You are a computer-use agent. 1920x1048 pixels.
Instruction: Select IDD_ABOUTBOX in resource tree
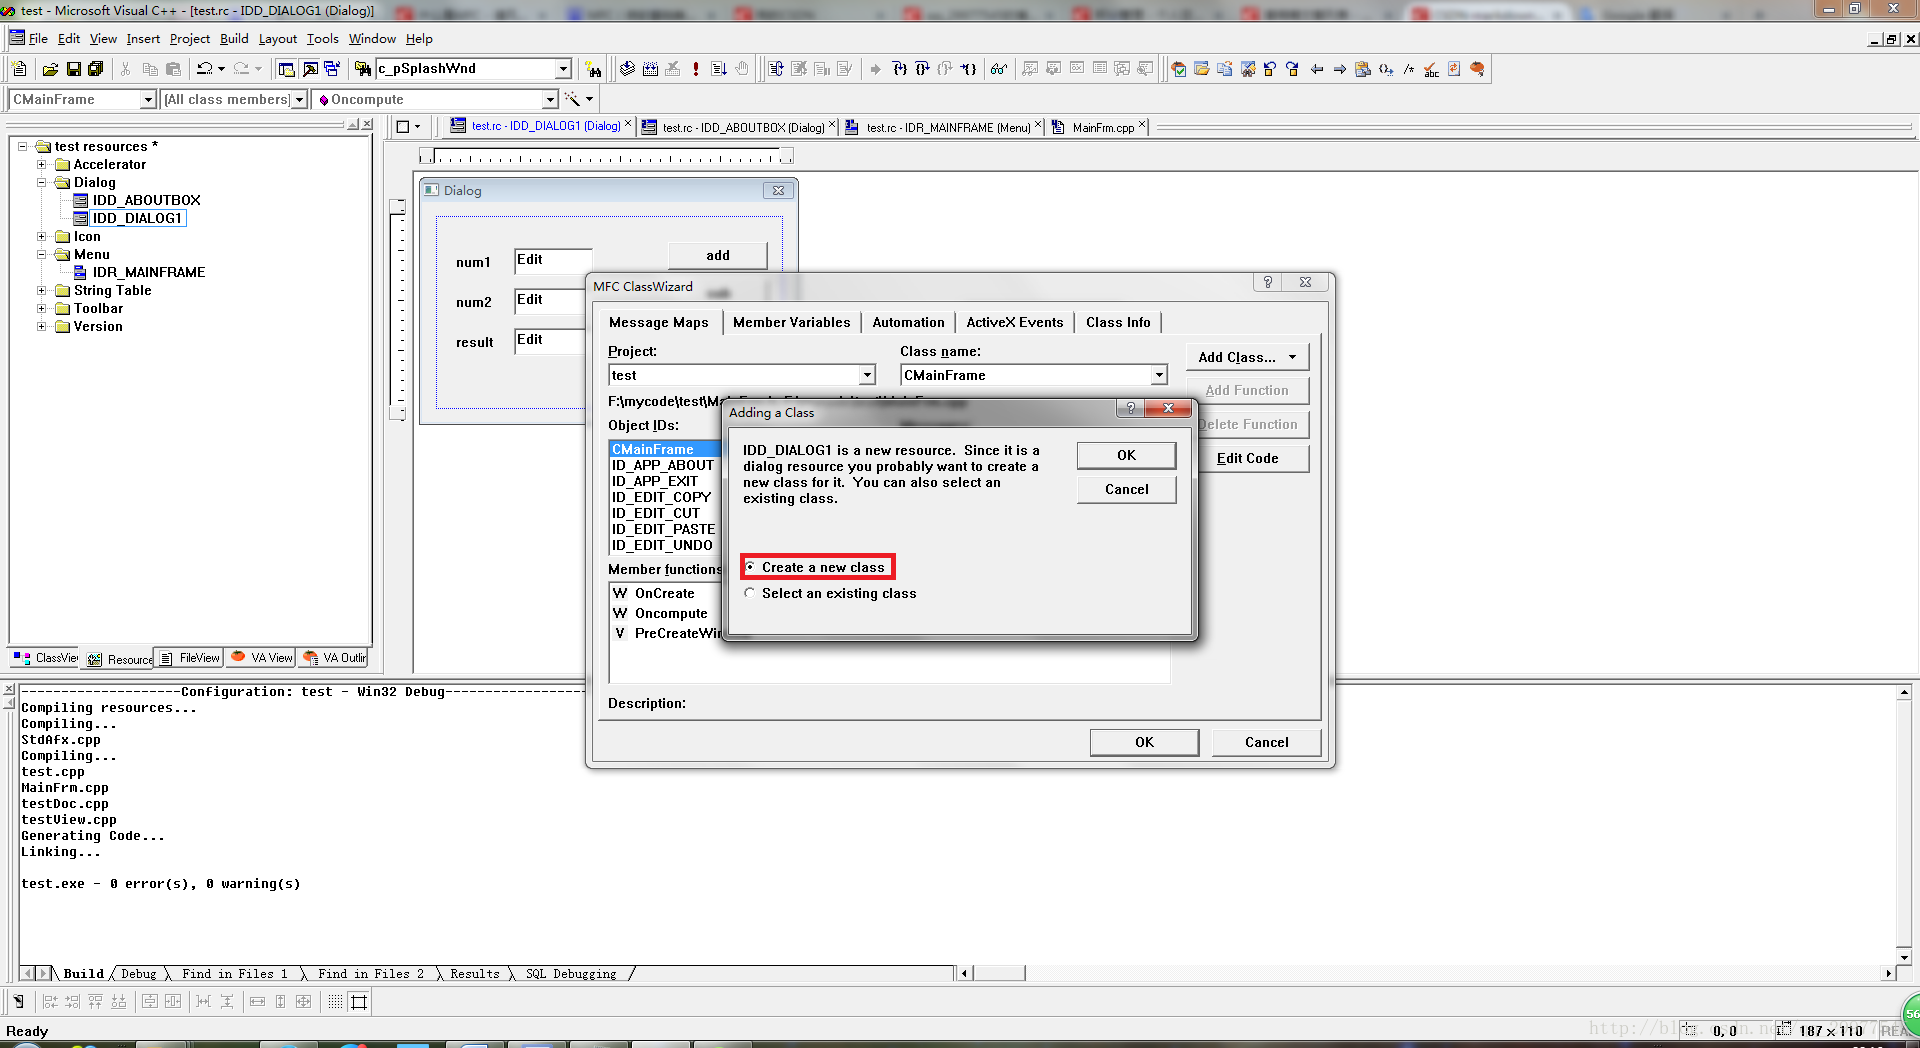click(146, 200)
